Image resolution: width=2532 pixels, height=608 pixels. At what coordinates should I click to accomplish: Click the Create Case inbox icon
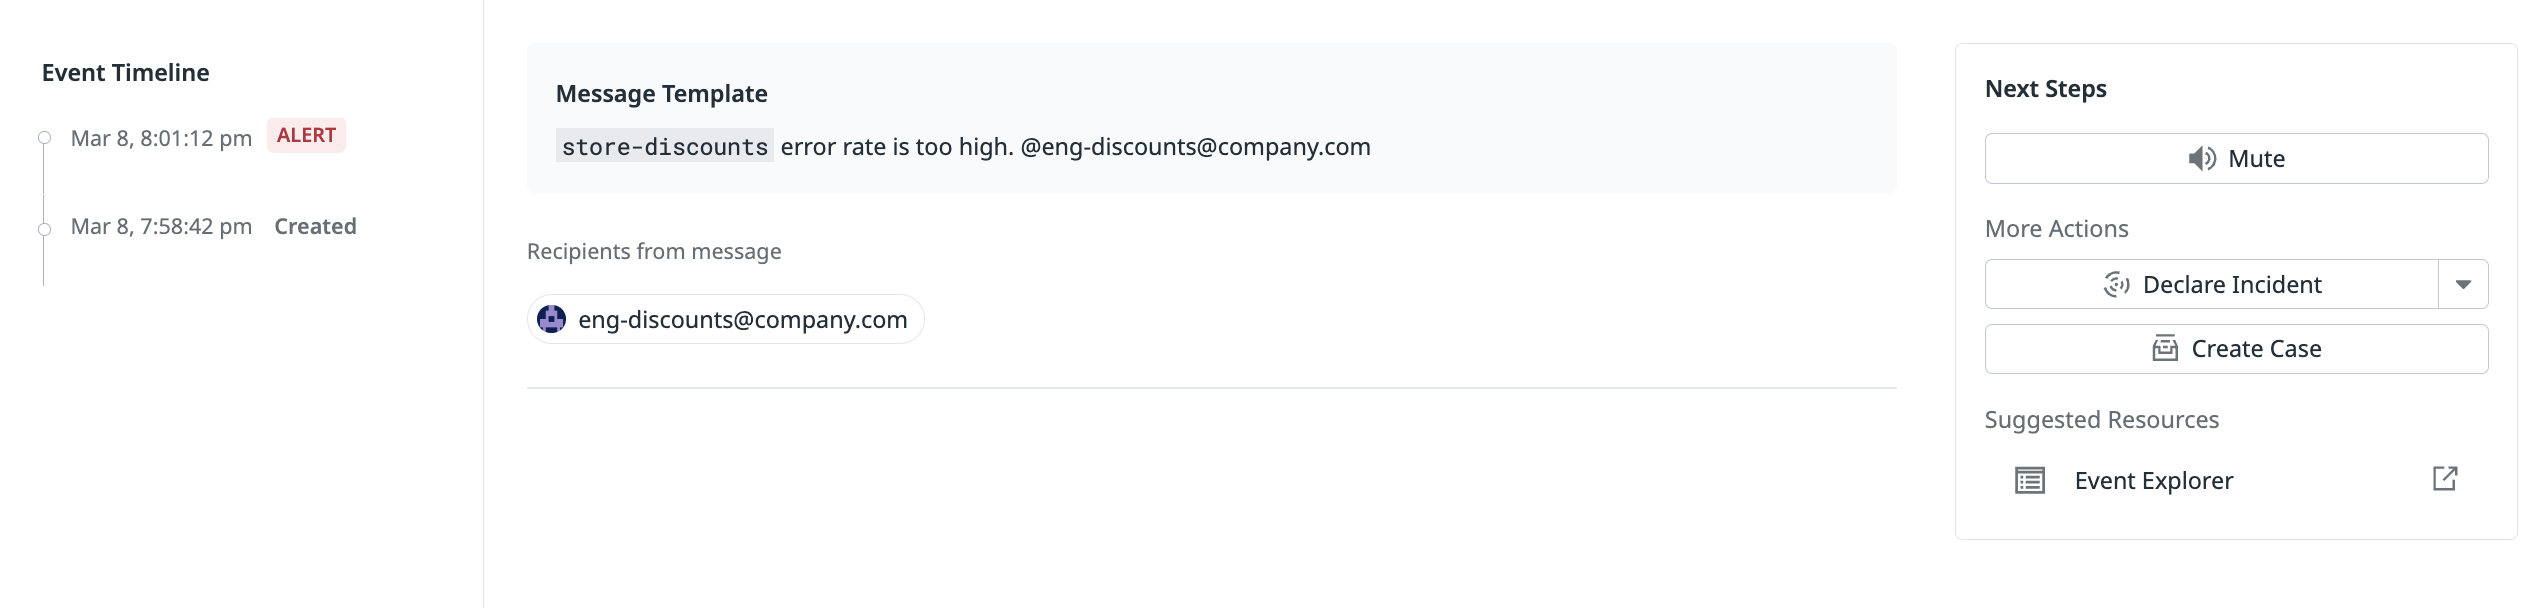pyautogui.click(x=2165, y=349)
